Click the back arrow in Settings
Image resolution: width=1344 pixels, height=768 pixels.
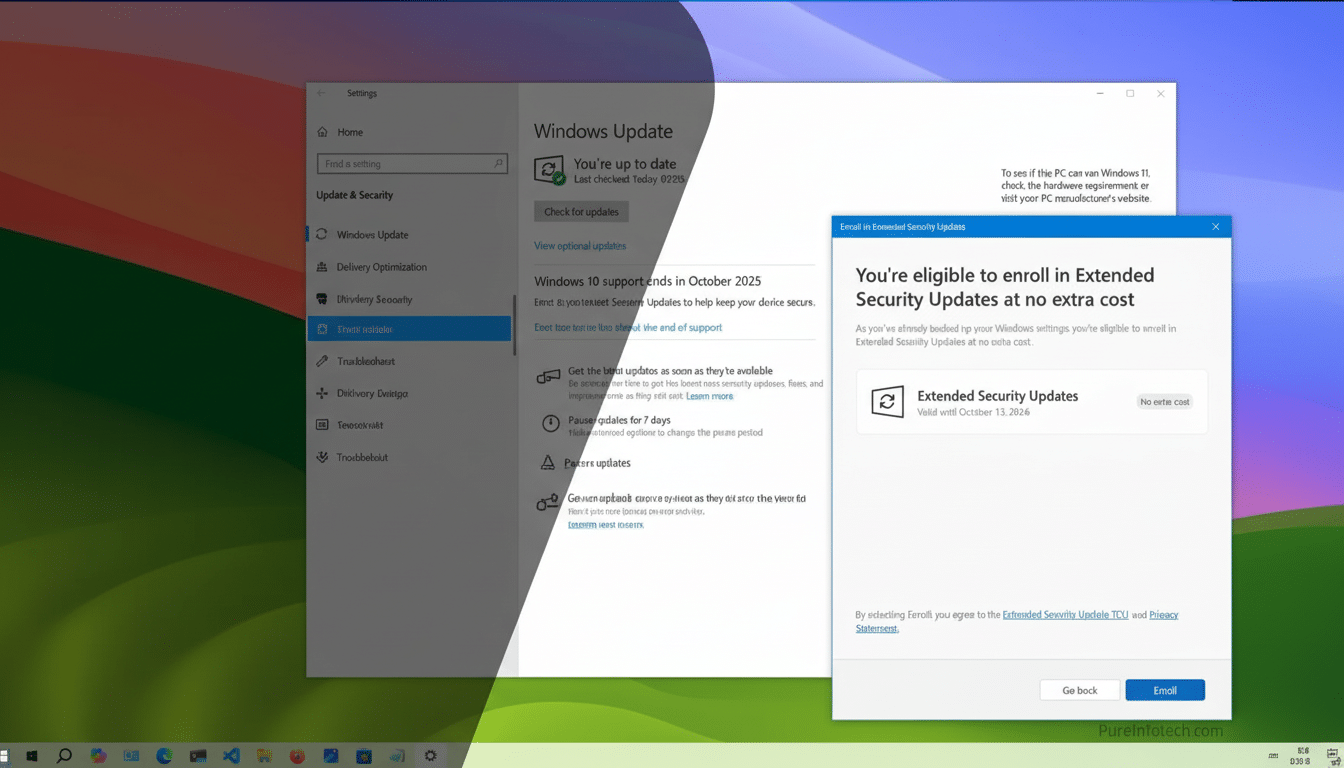pos(321,93)
